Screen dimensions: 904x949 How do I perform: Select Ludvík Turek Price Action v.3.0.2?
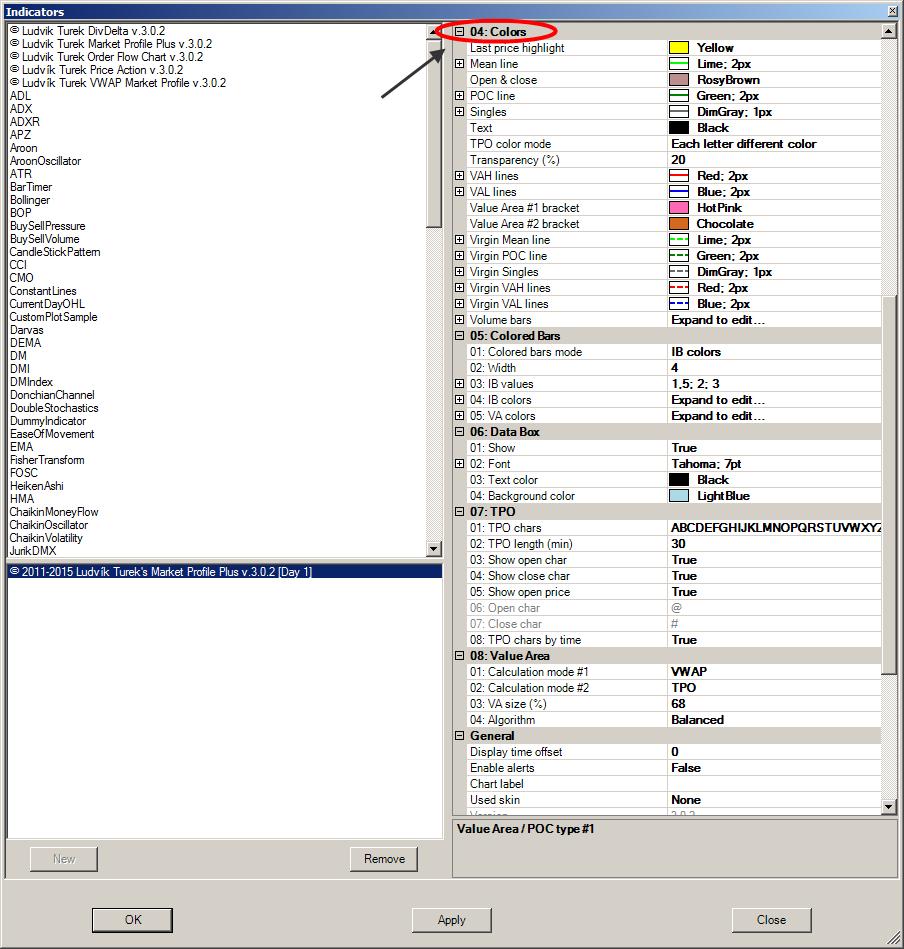point(97,70)
